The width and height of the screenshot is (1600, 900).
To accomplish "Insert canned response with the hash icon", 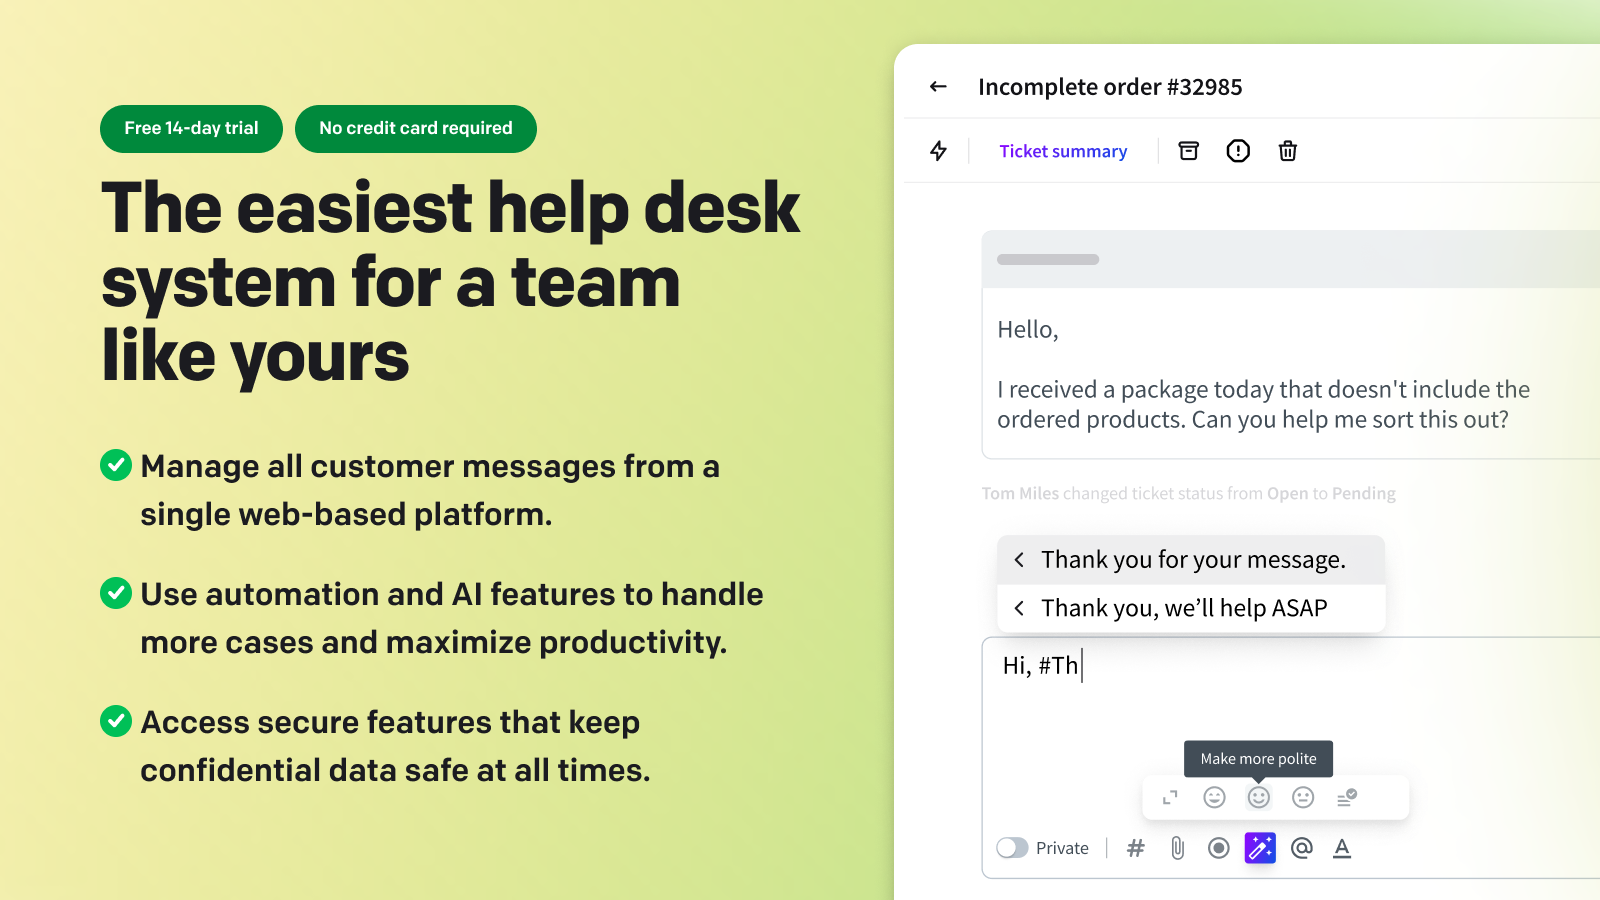I will [x=1135, y=848].
